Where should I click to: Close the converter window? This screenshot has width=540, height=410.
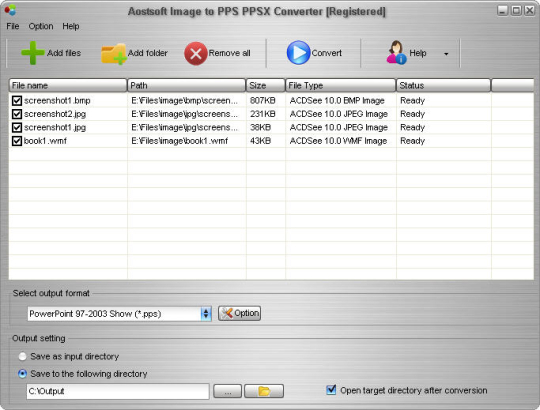pyautogui.click(x=529, y=11)
